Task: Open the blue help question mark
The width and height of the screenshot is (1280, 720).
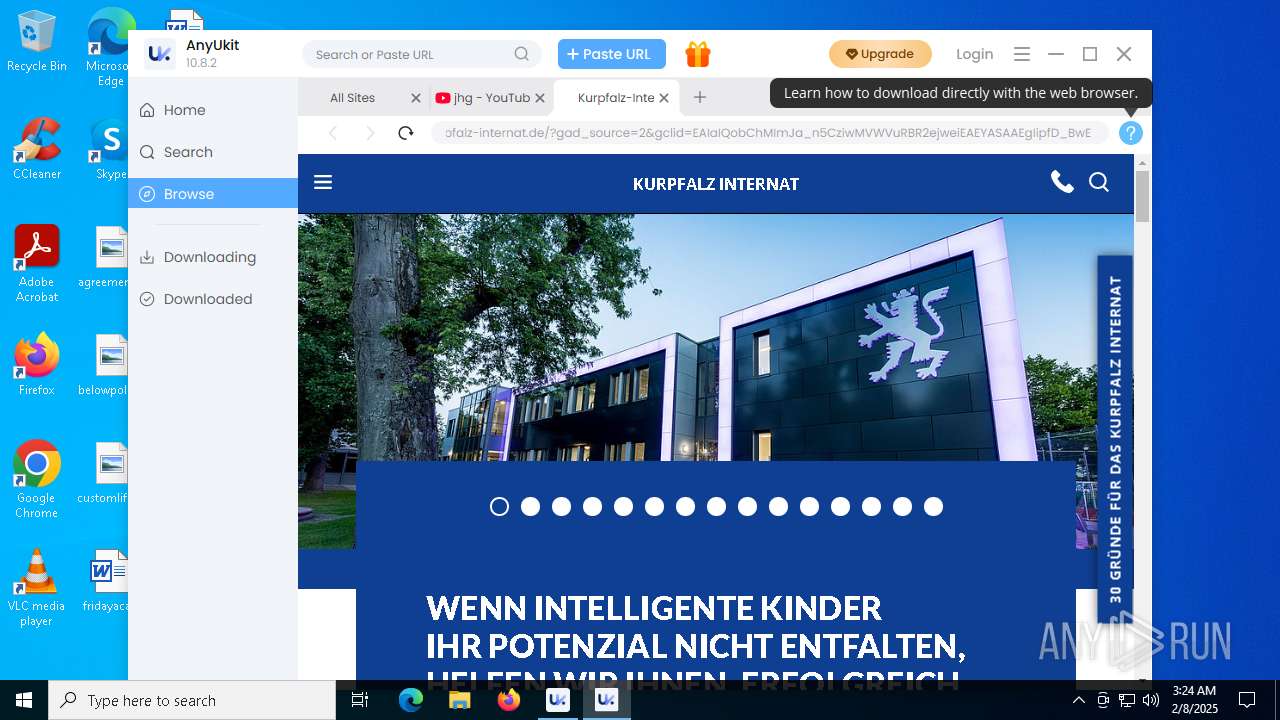Action: click(1130, 133)
